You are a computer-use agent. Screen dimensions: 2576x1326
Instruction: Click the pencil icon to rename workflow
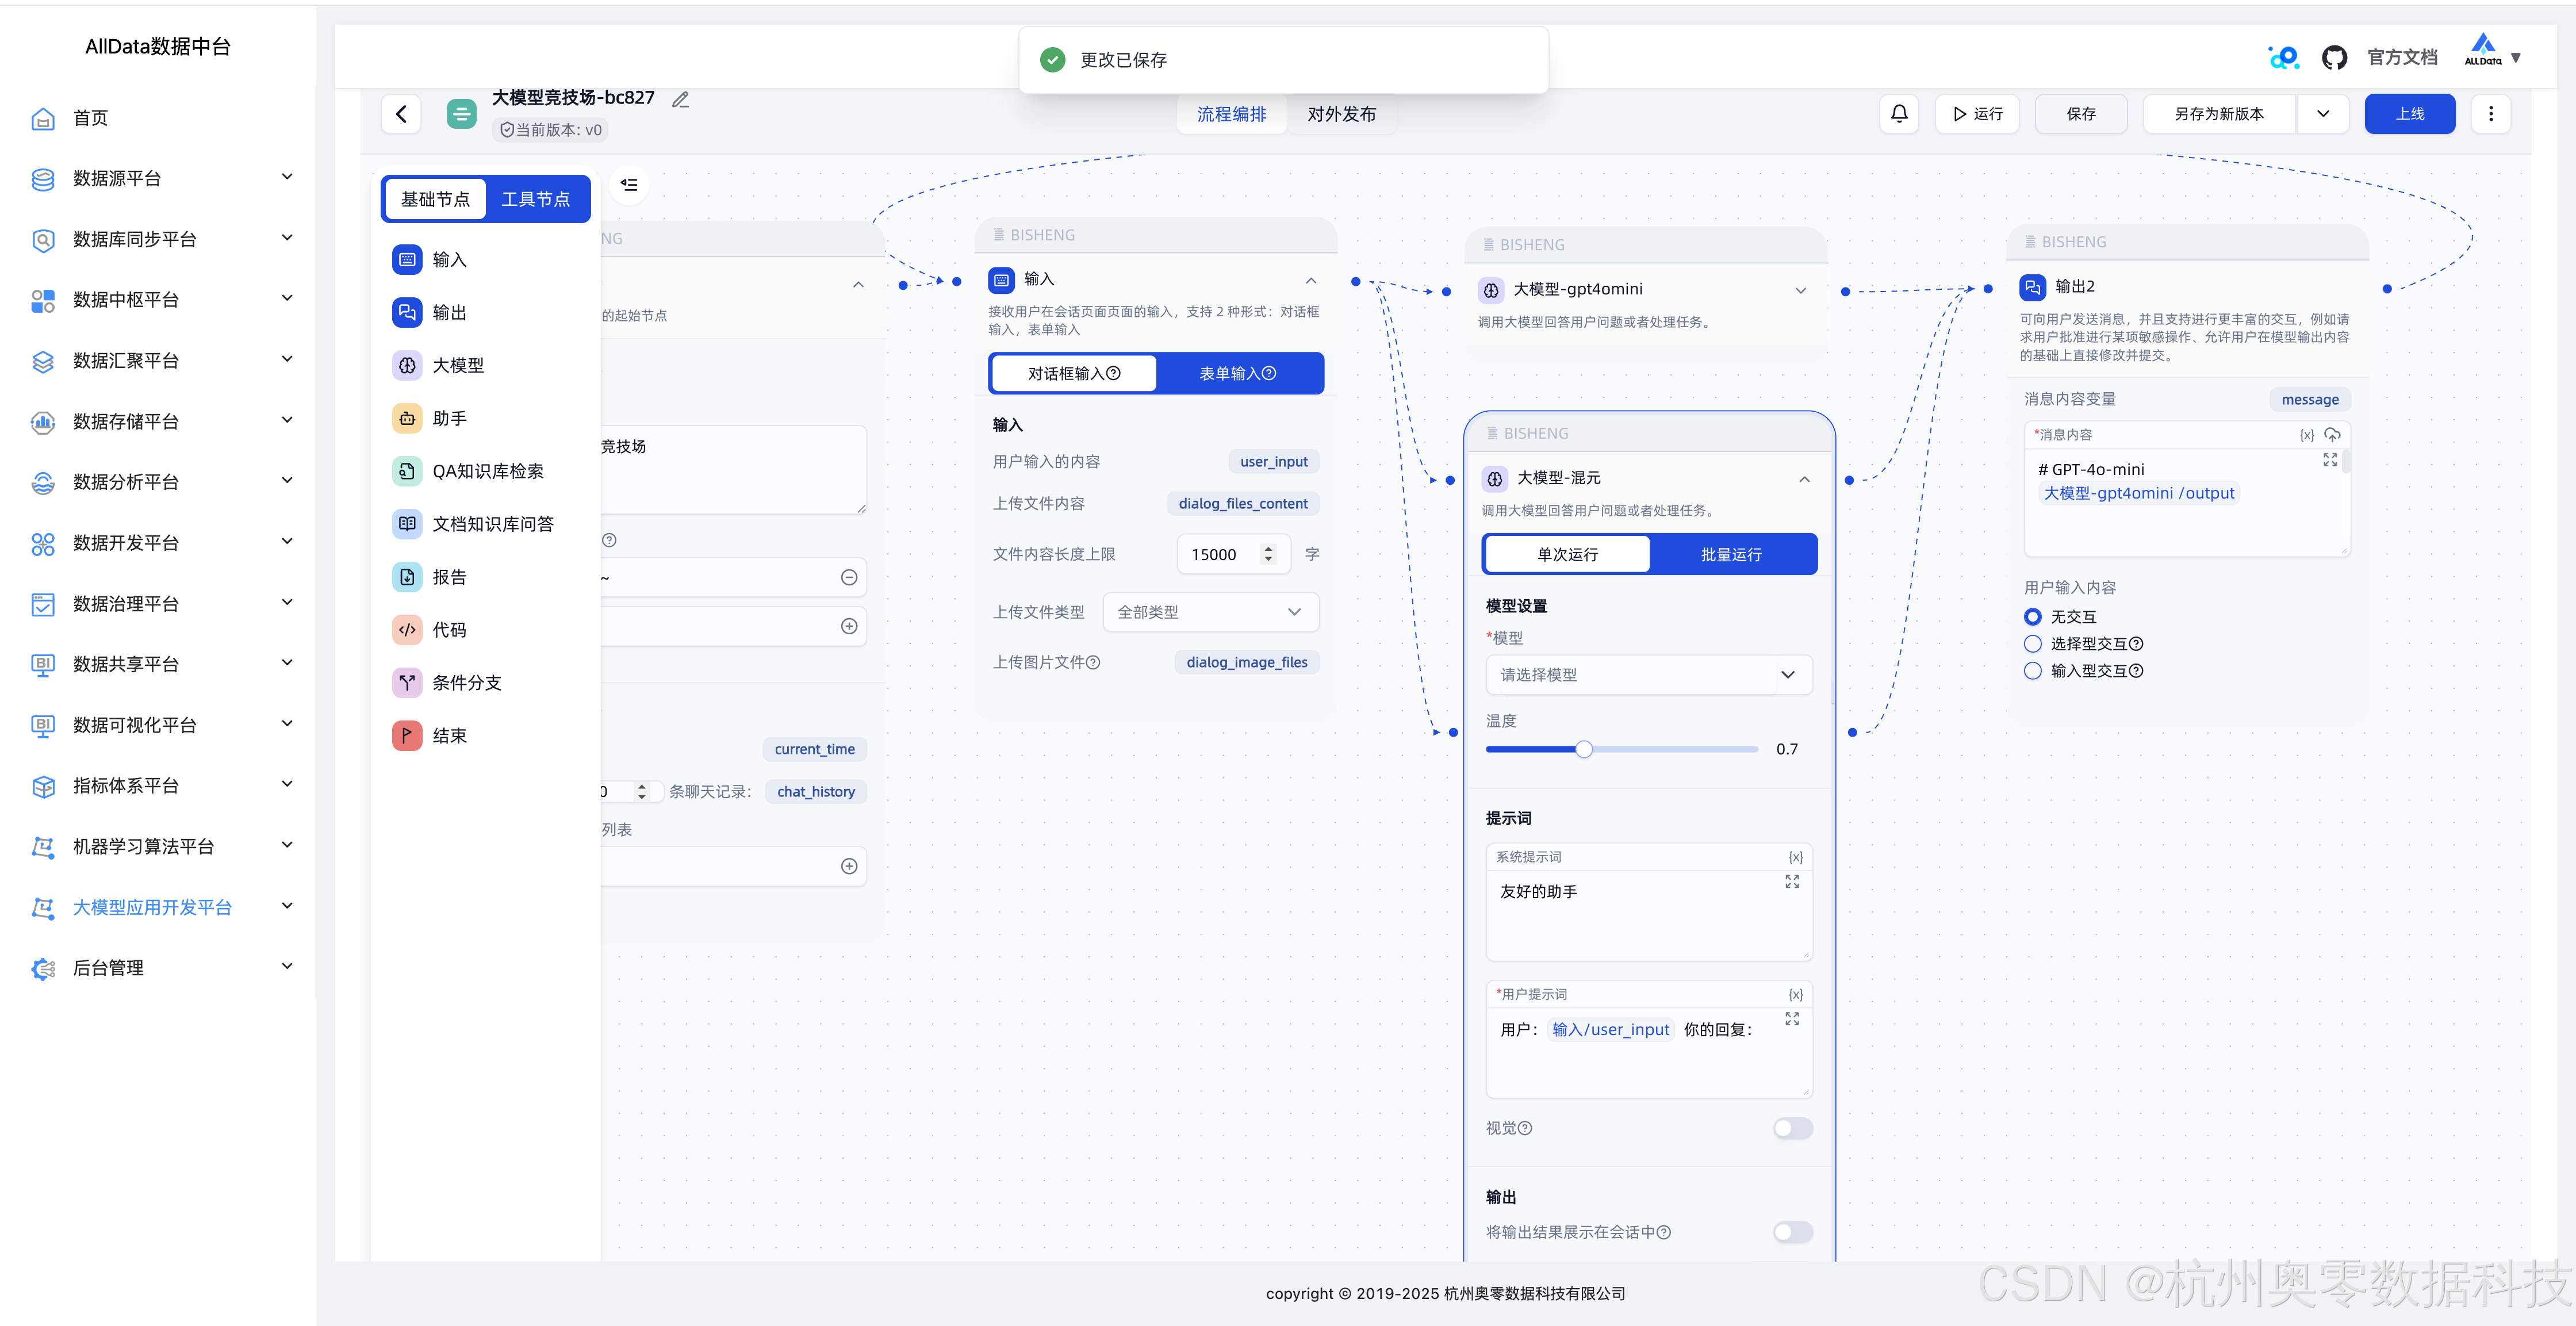(681, 99)
